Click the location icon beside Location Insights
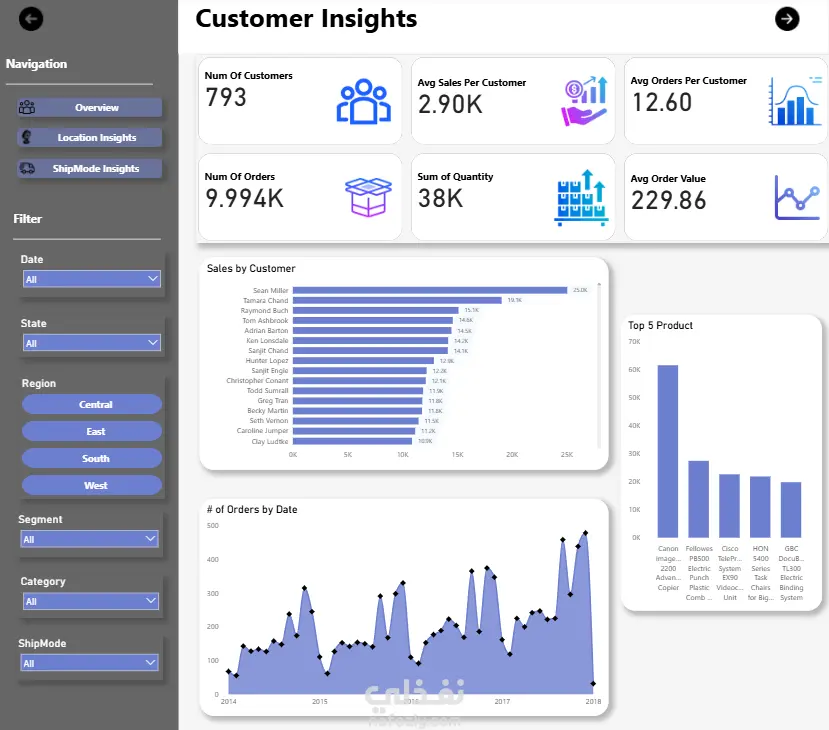The width and height of the screenshot is (829, 730). (26, 137)
